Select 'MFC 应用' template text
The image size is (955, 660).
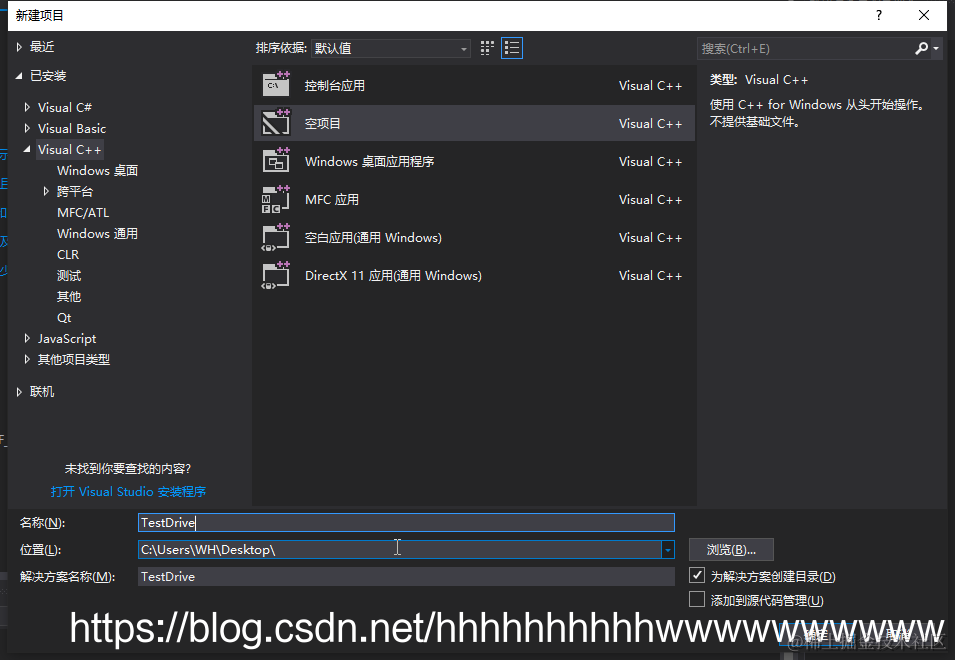point(331,199)
